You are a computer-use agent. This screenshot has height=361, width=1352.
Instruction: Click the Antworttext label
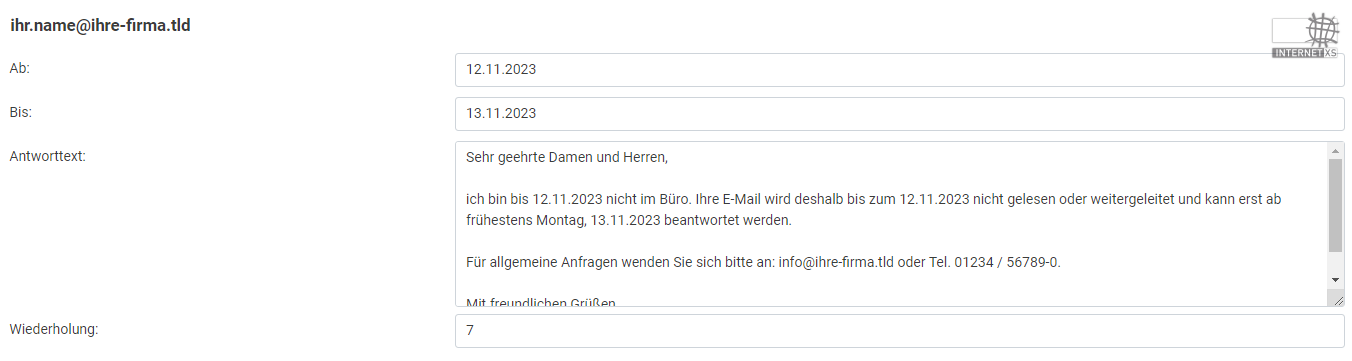click(48, 157)
